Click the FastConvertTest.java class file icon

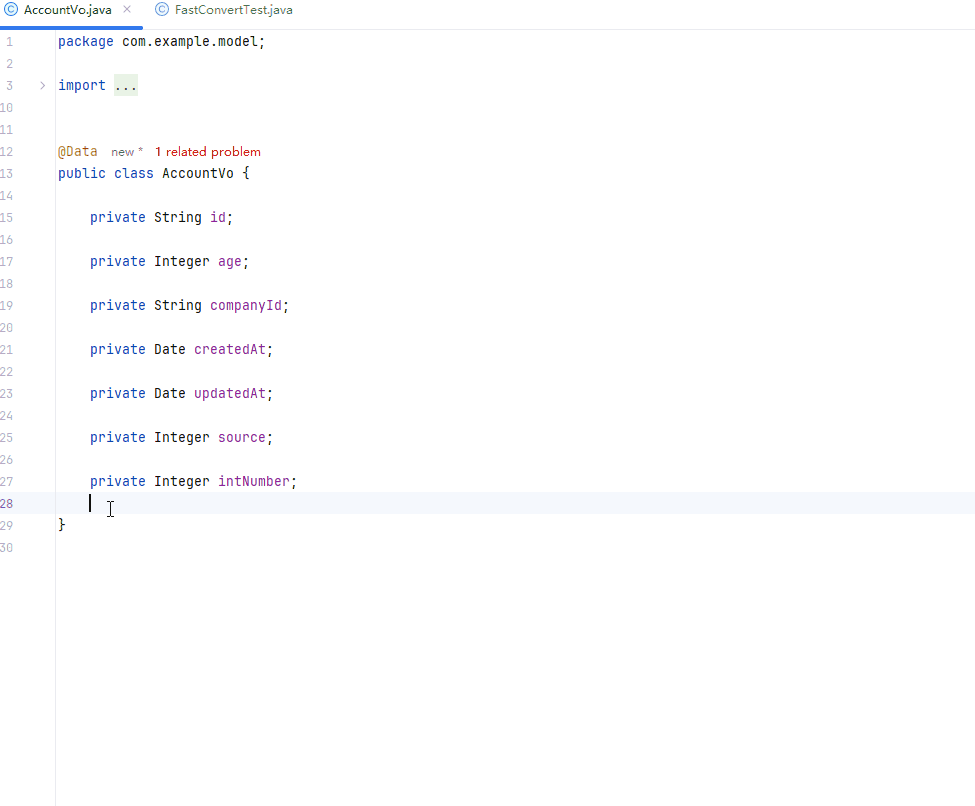[x=162, y=9]
